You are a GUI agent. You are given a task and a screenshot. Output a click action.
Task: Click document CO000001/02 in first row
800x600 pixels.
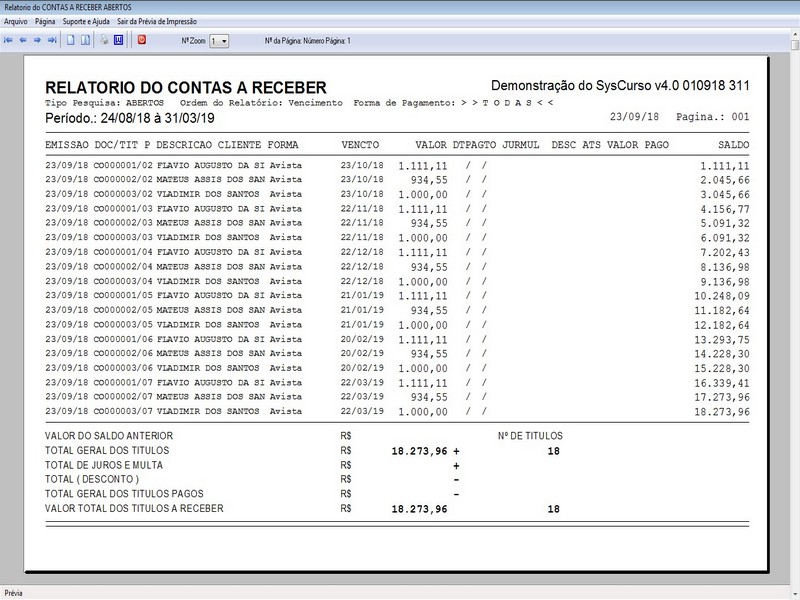click(123, 165)
